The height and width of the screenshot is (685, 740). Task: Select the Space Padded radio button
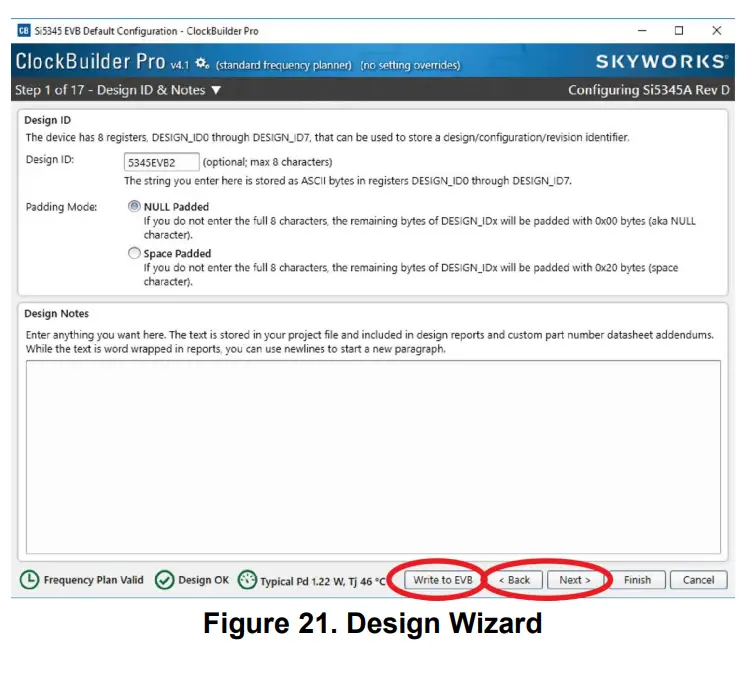[135, 253]
